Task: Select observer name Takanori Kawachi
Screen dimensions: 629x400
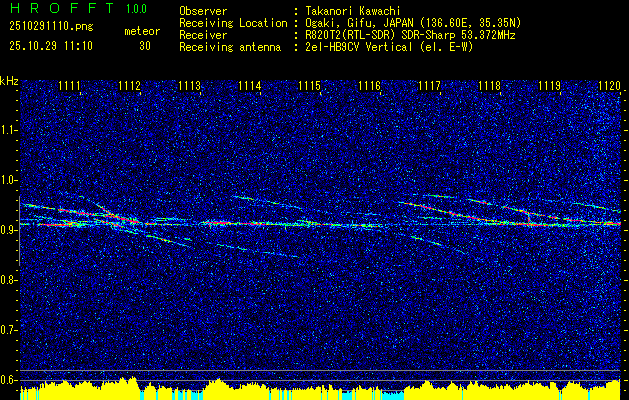Action: [353, 11]
